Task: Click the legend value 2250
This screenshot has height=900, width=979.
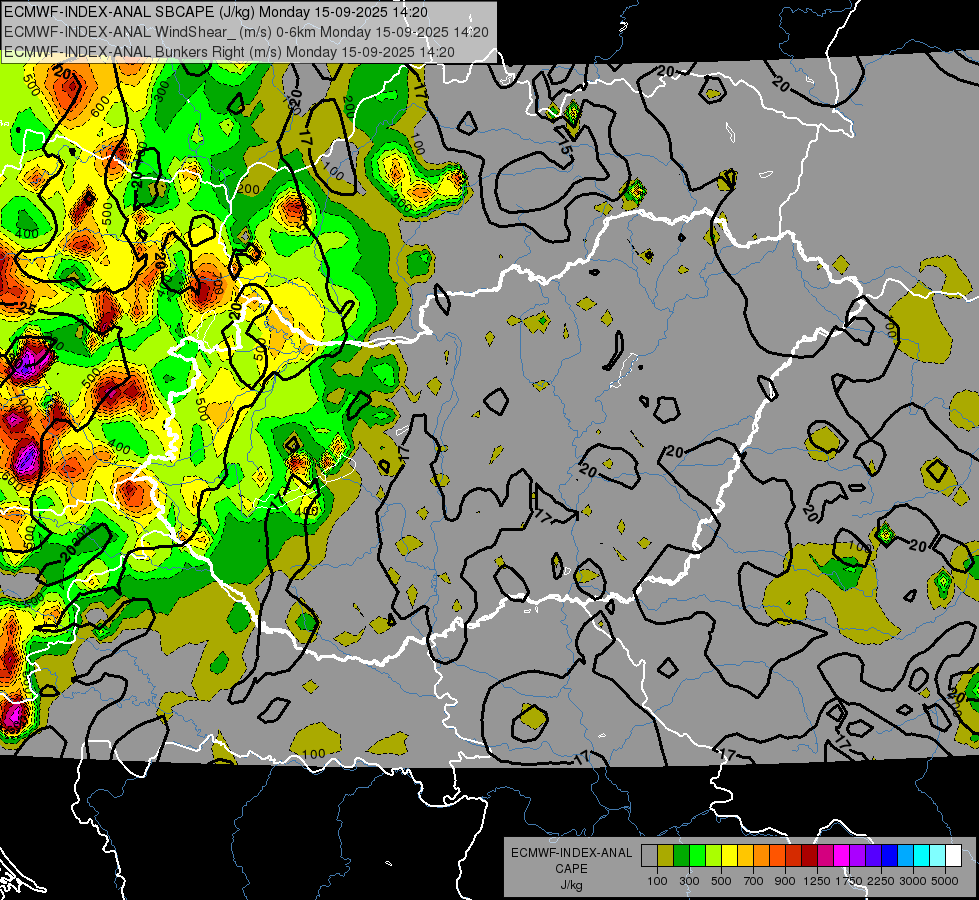Action: click(x=882, y=881)
